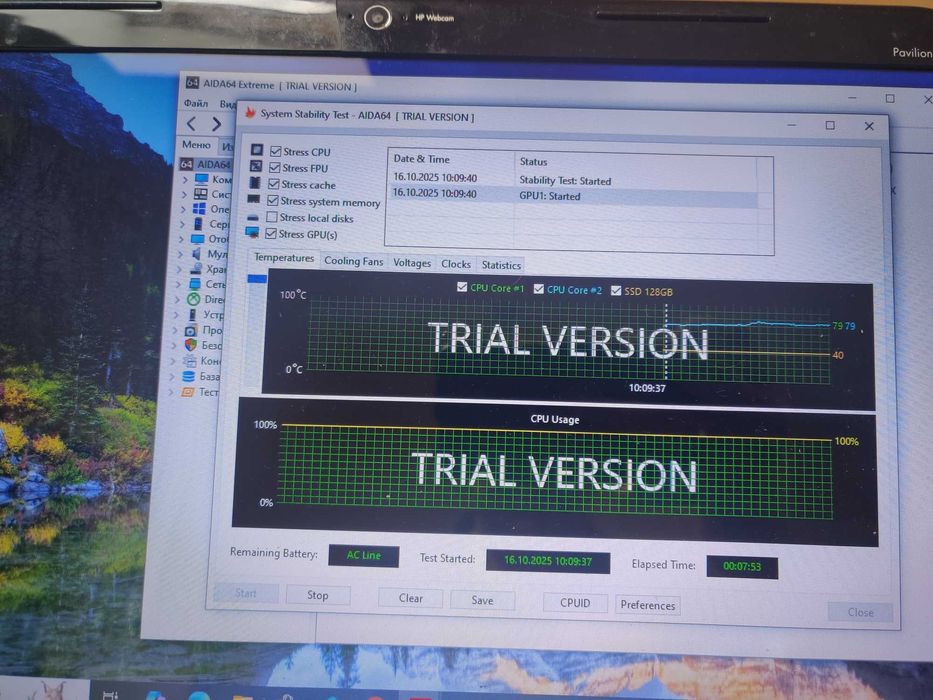Expand the Мул tree node
The height and width of the screenshot is (700, 933).
tap(180, 254)
